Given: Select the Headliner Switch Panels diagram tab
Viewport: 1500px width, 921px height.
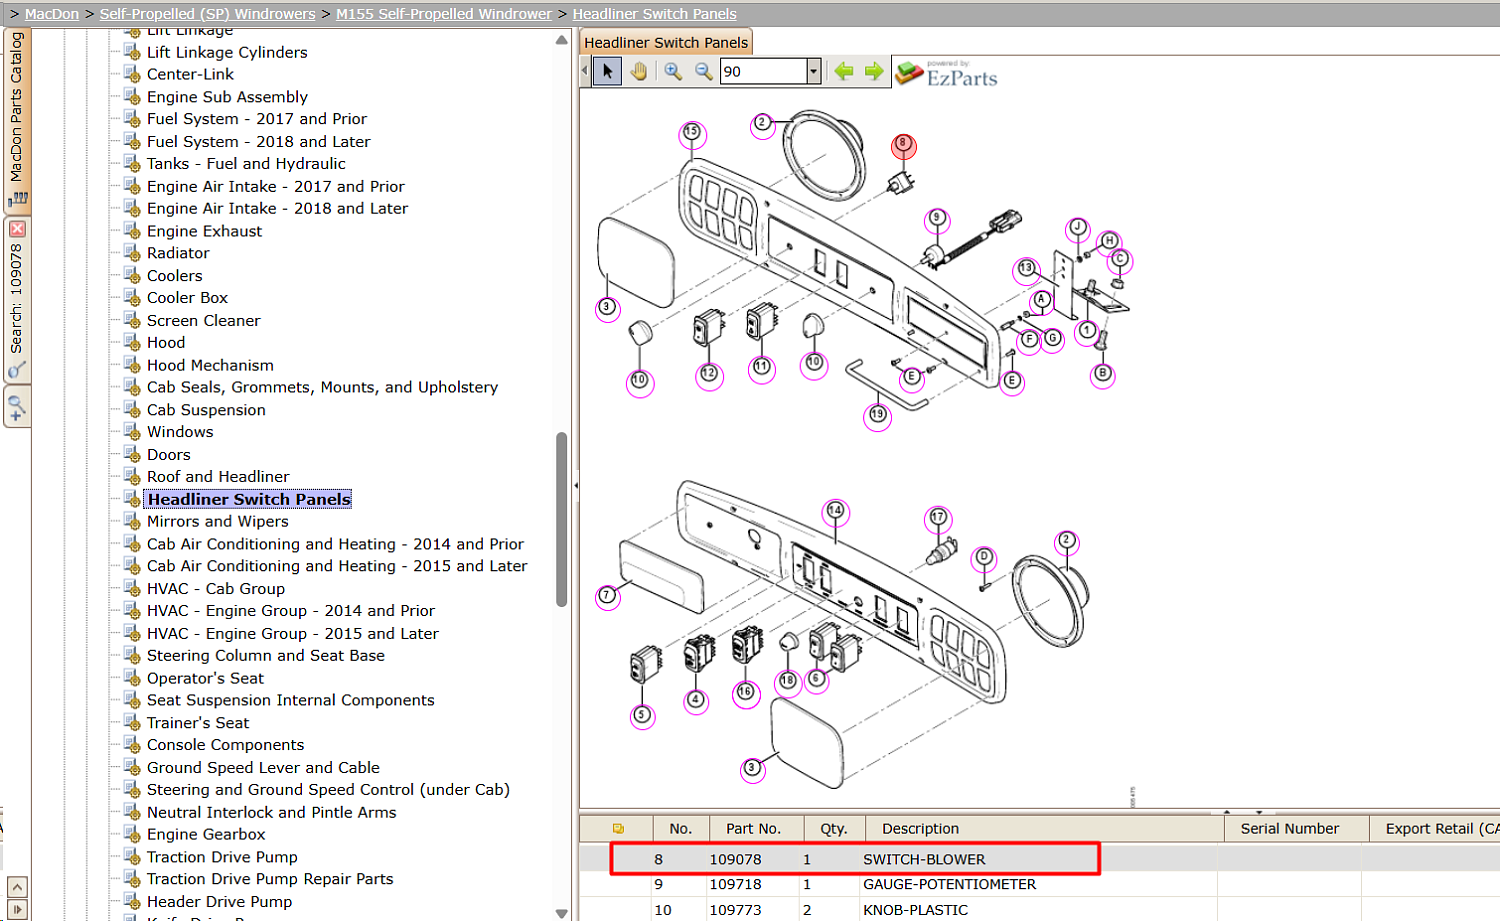Looking at the screenshot, I should point(666,42).
